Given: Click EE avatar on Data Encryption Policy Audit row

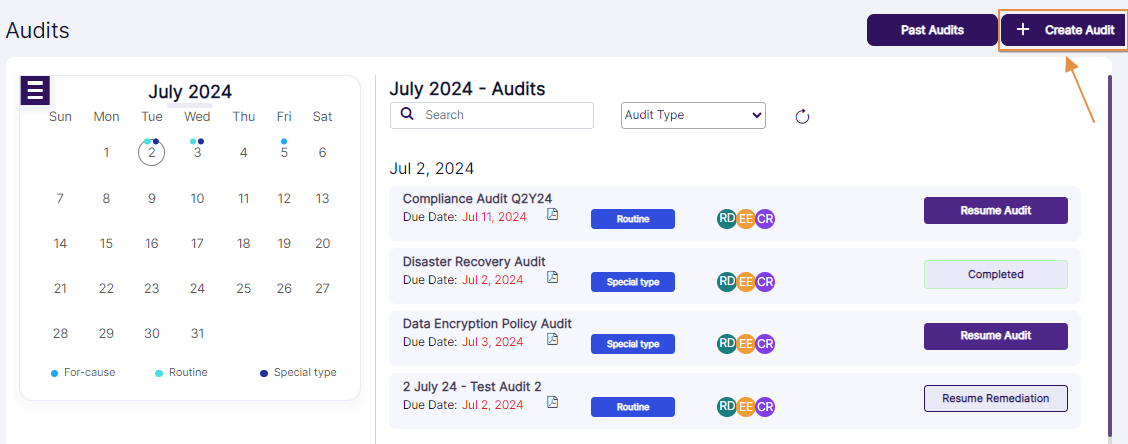Looking at the screenshot, I should [x=746, y=344].
